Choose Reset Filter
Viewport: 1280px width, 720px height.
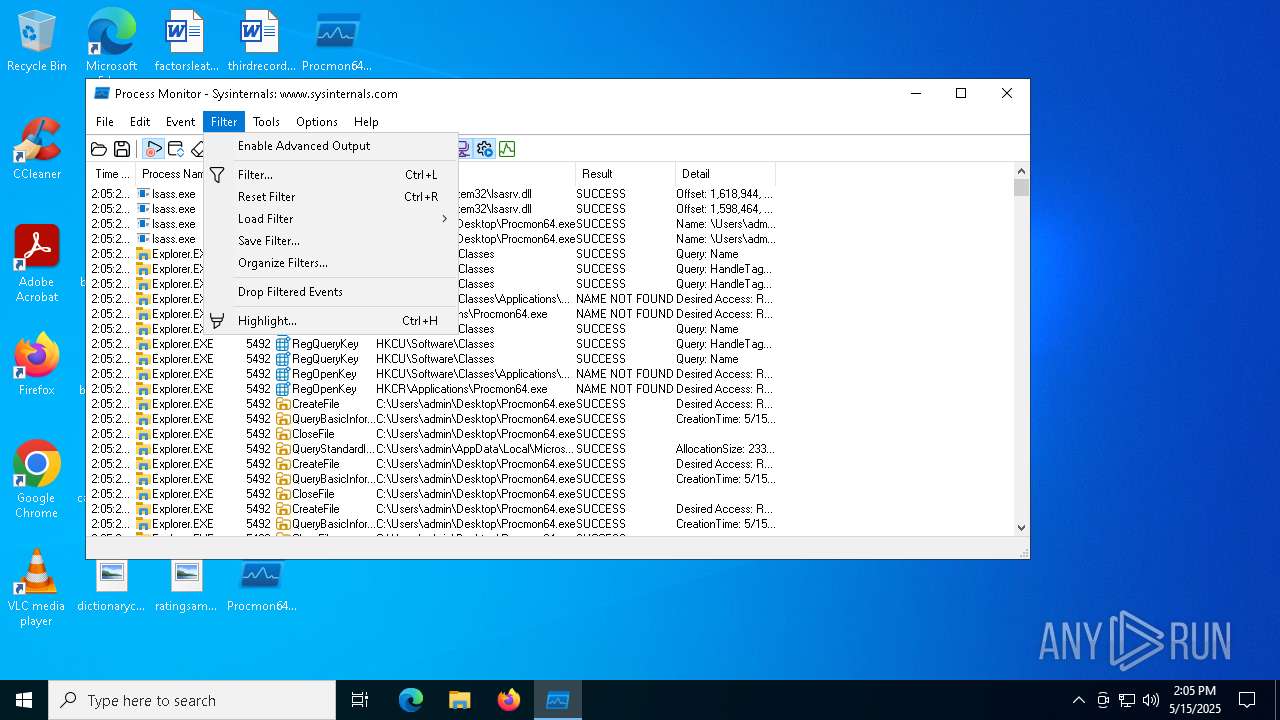(x=331, y=197)
